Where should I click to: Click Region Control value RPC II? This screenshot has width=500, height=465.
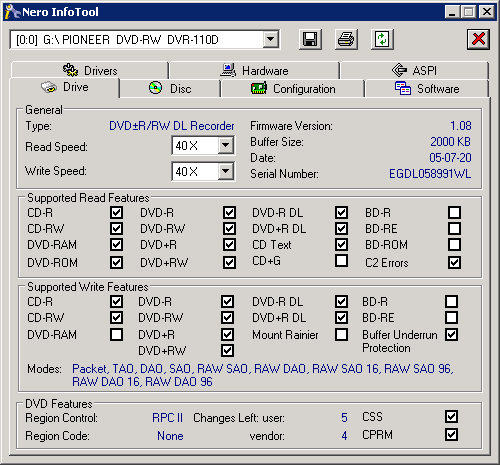[167, 418]
